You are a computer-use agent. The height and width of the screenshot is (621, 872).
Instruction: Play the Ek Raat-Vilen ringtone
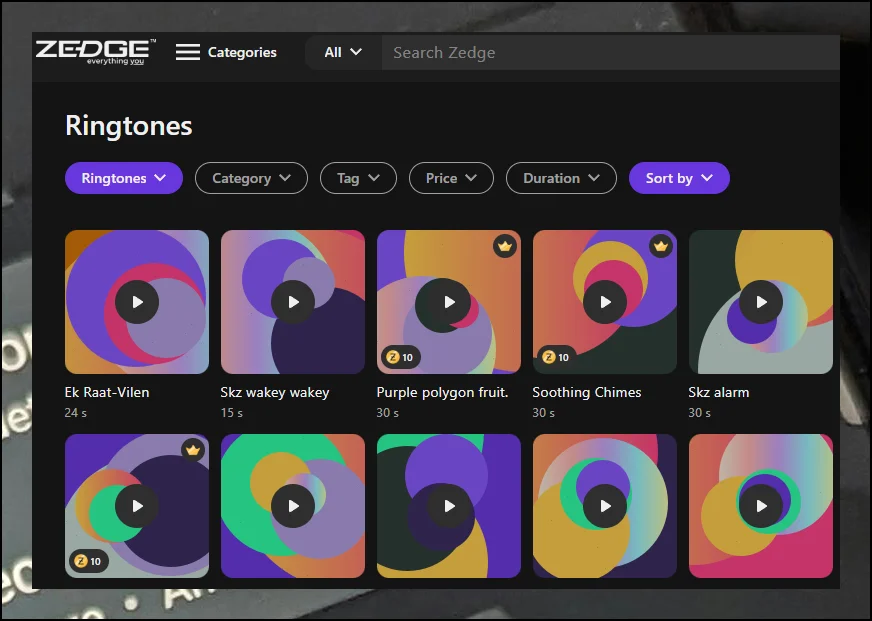(x=137, y=302)
